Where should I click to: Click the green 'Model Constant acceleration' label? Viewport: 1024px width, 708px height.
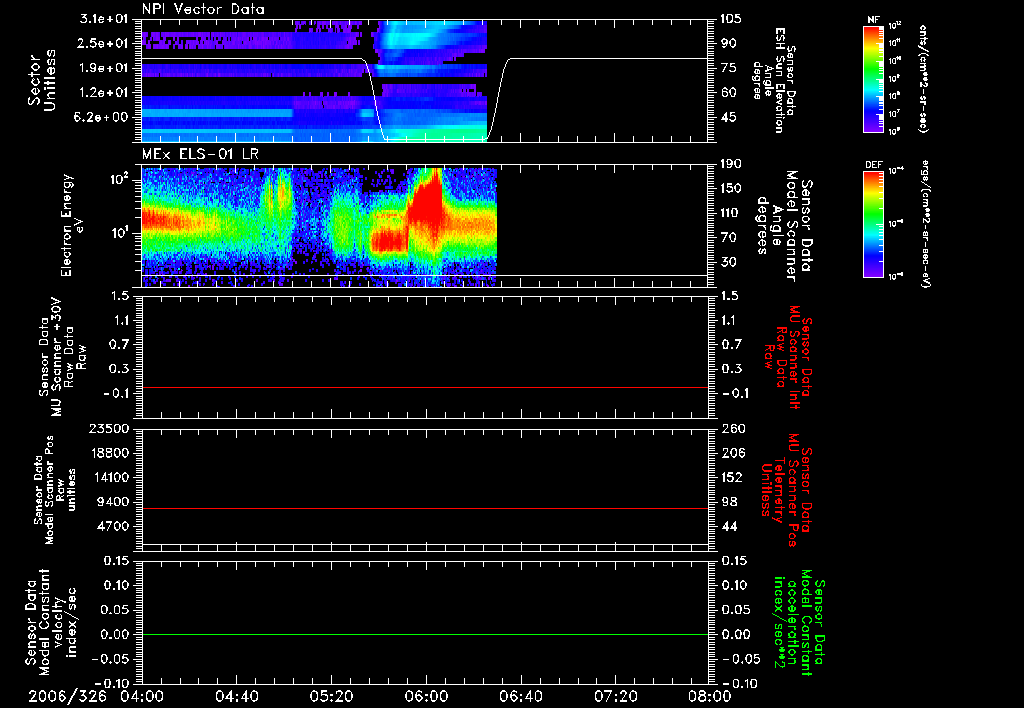[x=798, y=622]
